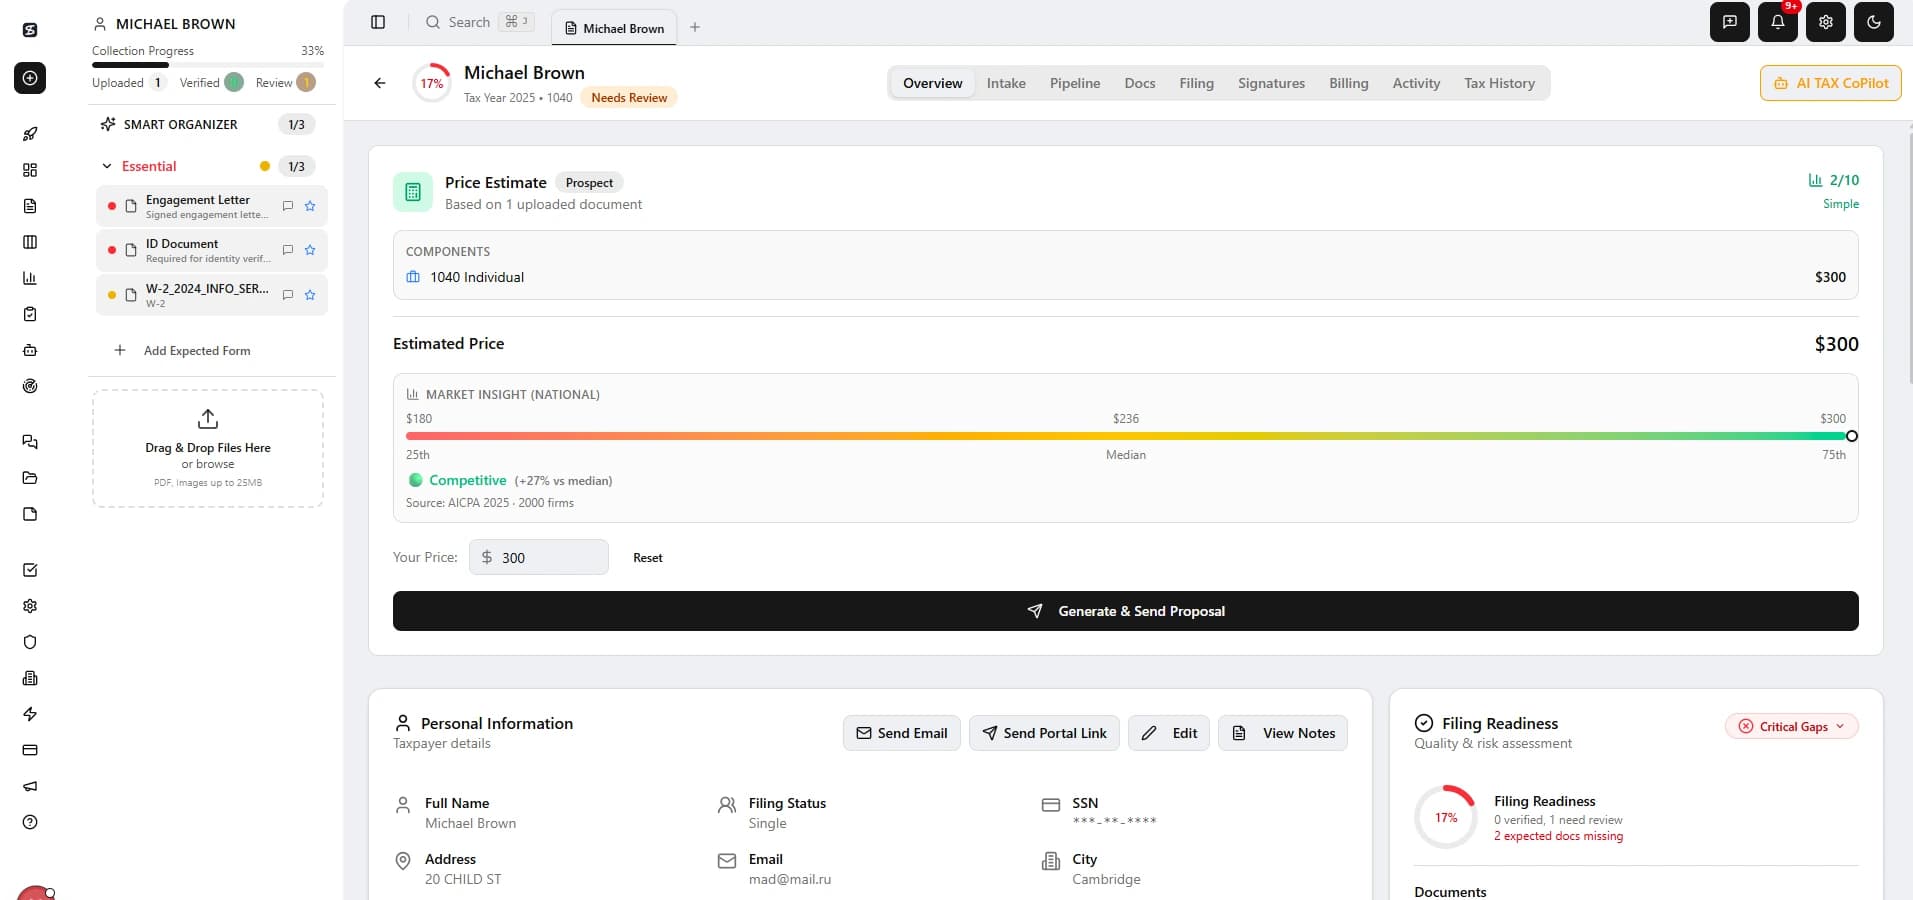Image resolution: width=1913 pixels, height=900 pixels.
Task: Star the W-2_2024_INFO_SER item
Action: tap(310, 295)
